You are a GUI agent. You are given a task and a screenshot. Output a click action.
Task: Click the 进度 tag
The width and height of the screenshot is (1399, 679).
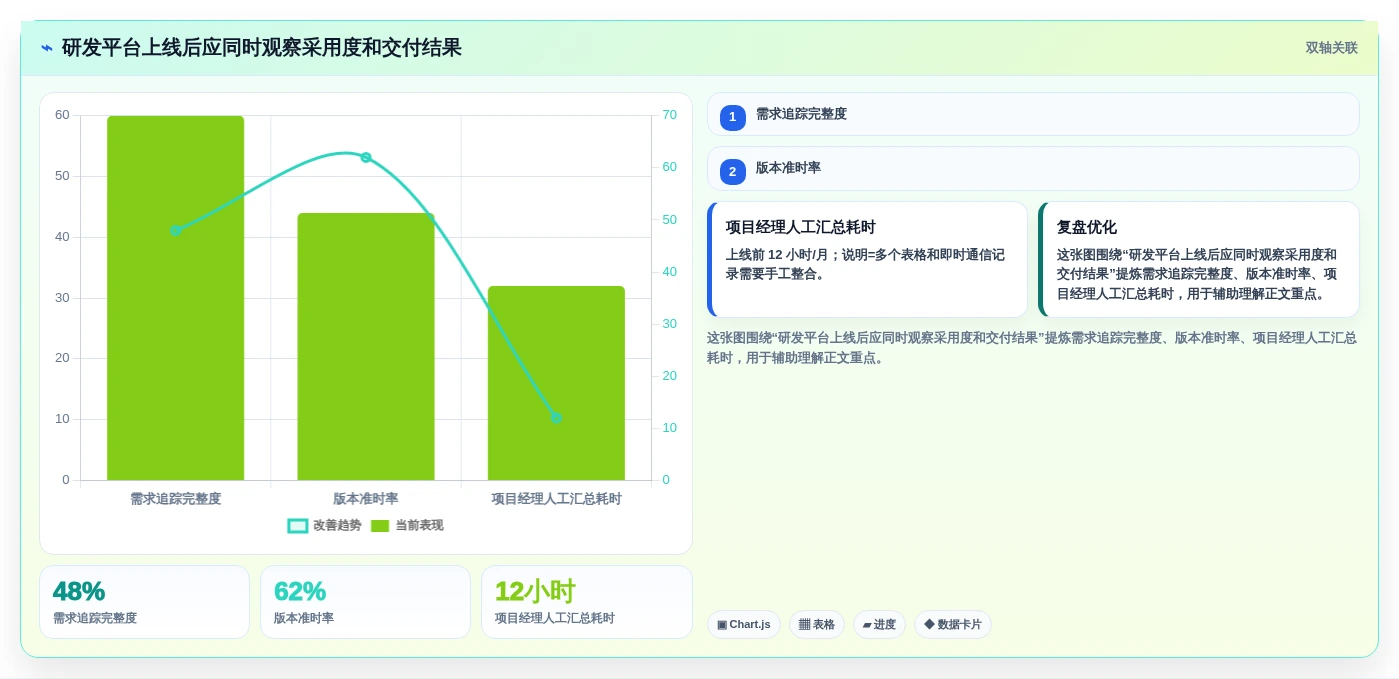879,625
